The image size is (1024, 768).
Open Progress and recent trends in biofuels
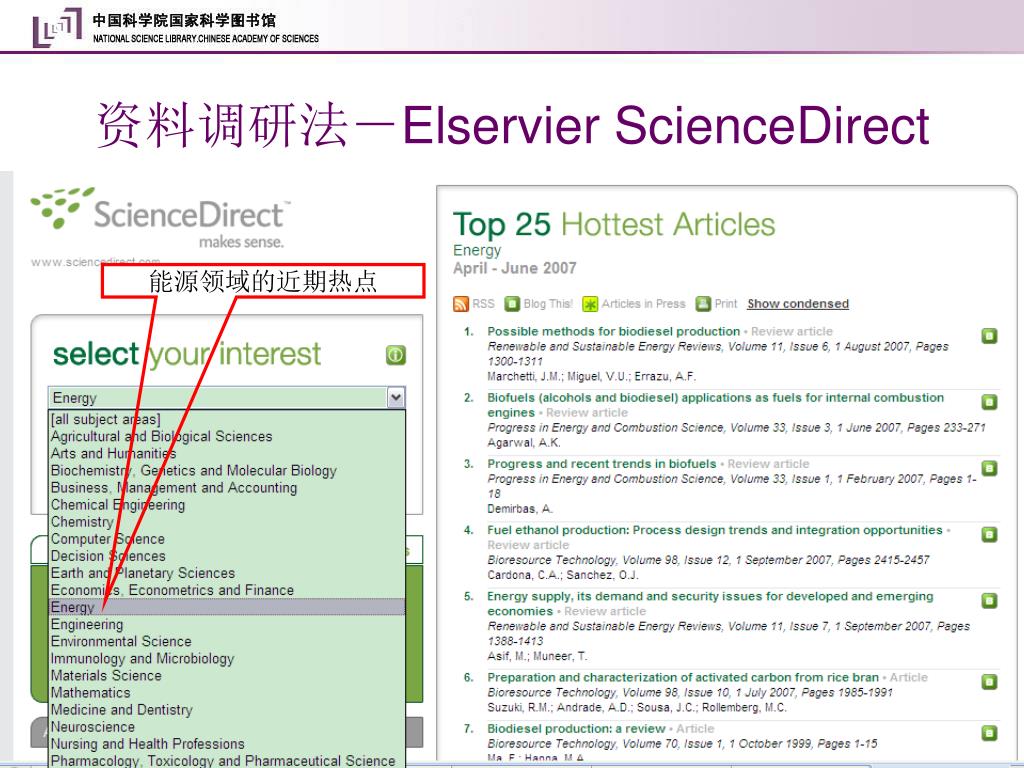click(601, 464)
